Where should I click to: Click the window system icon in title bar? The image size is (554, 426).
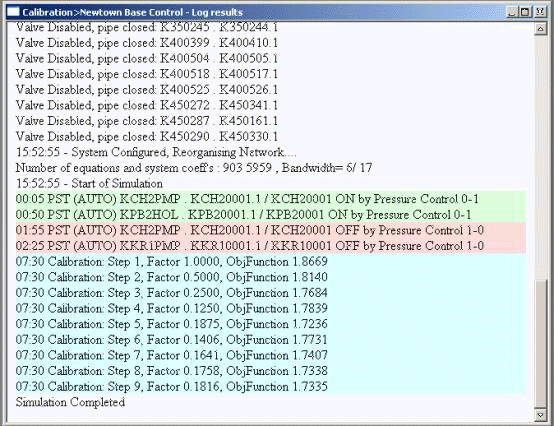click(13, 12)
